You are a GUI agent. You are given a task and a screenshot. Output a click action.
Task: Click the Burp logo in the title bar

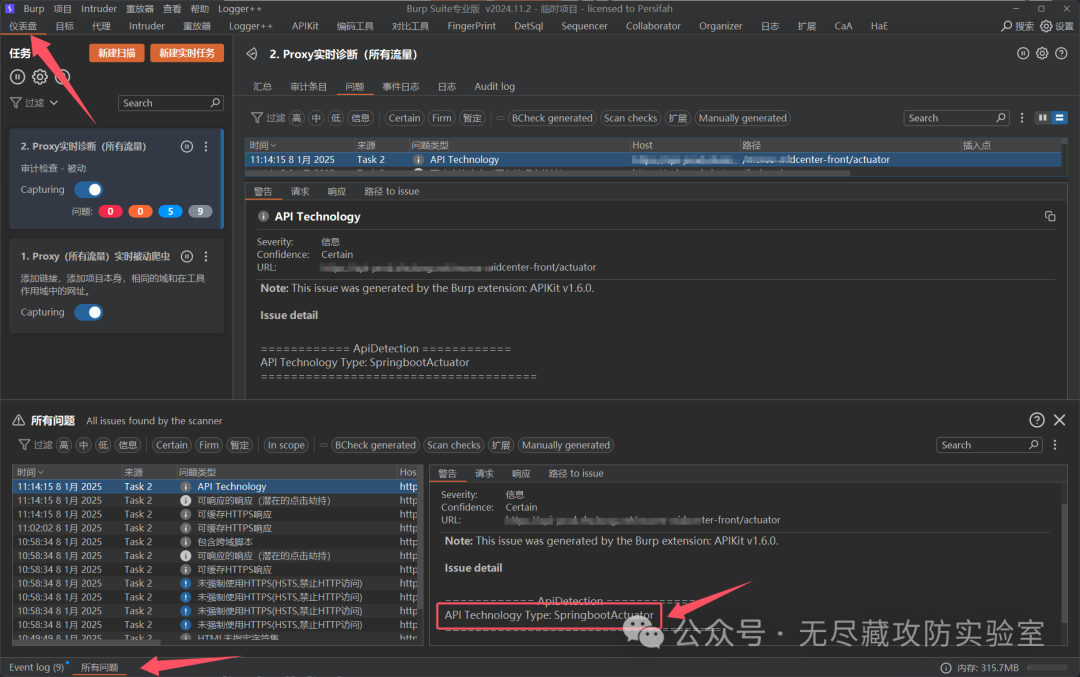point(9,9)
